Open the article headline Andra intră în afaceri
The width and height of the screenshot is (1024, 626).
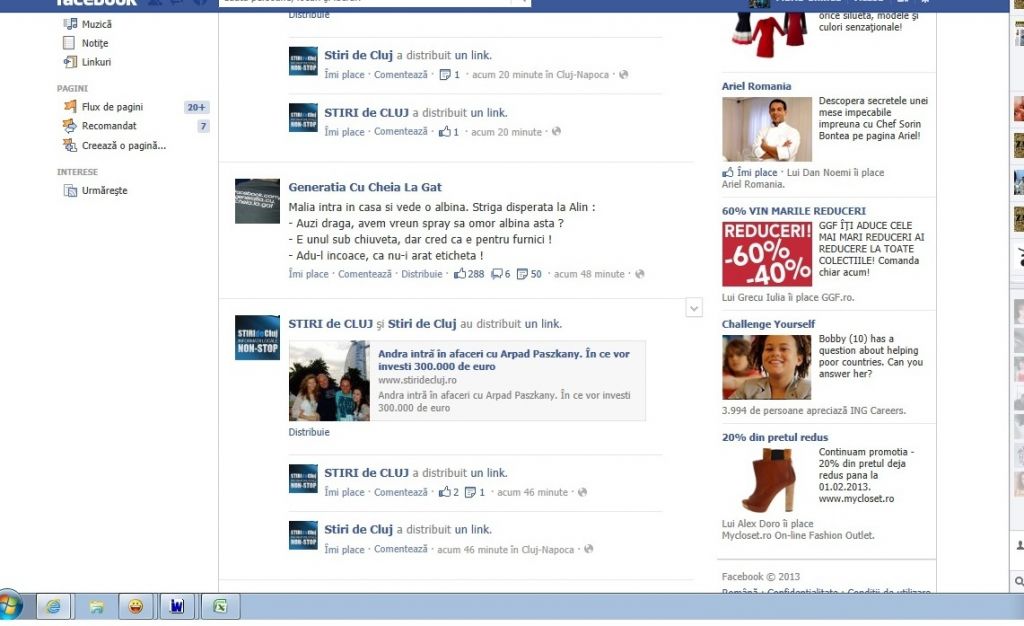504,360
